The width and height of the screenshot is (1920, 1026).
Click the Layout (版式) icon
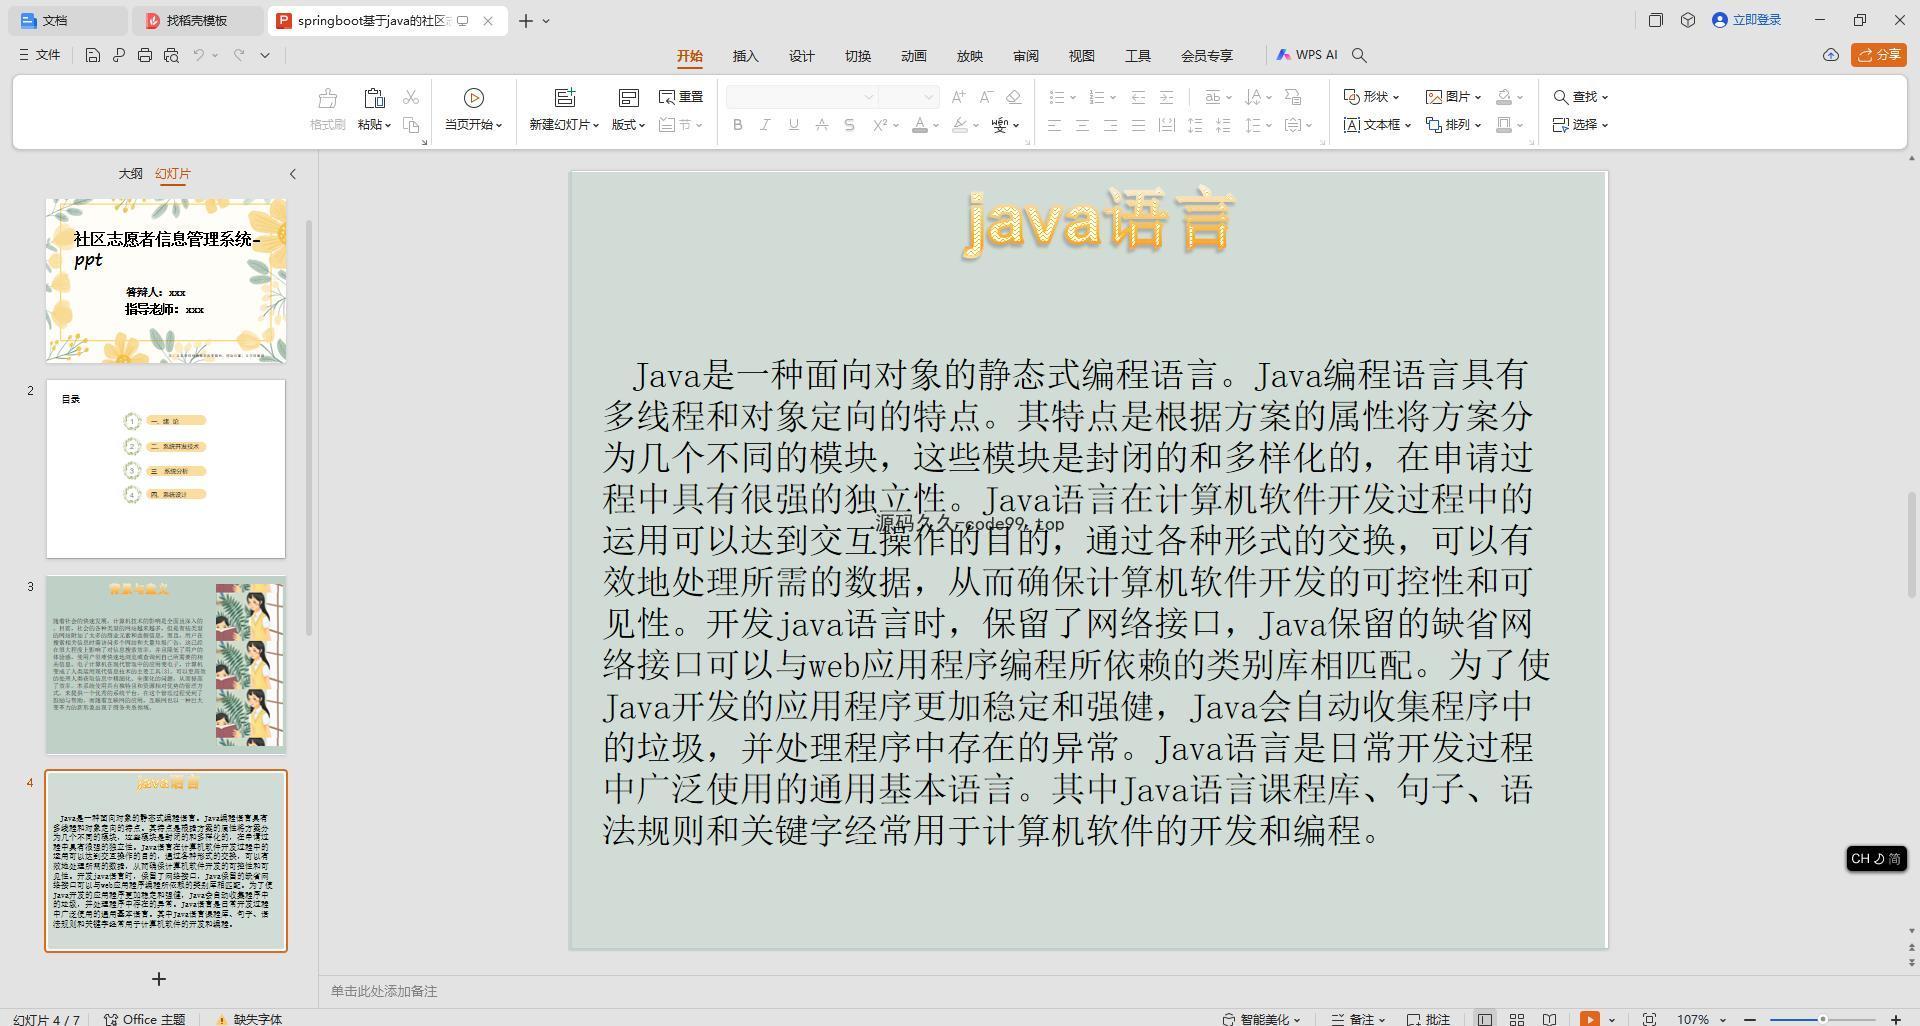pos(628,98)
